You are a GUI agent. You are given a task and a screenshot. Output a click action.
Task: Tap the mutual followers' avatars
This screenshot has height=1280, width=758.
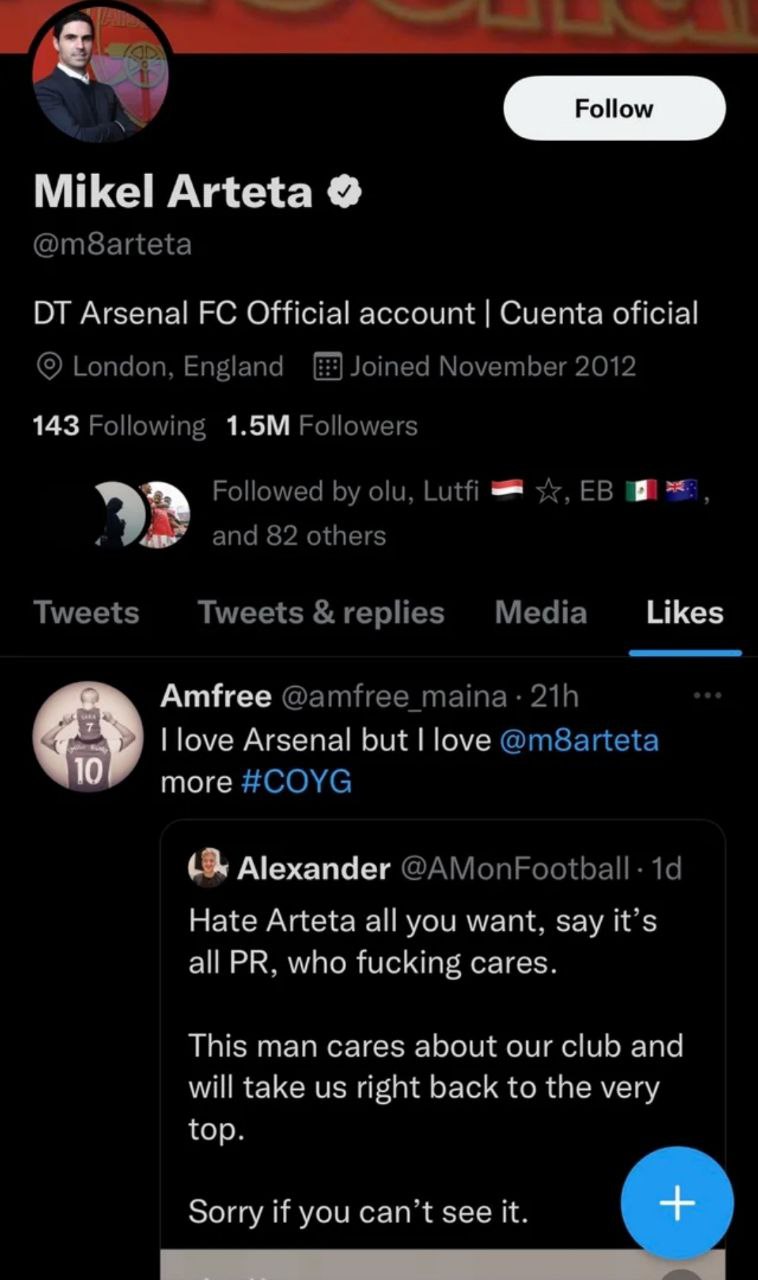(142, 514)
